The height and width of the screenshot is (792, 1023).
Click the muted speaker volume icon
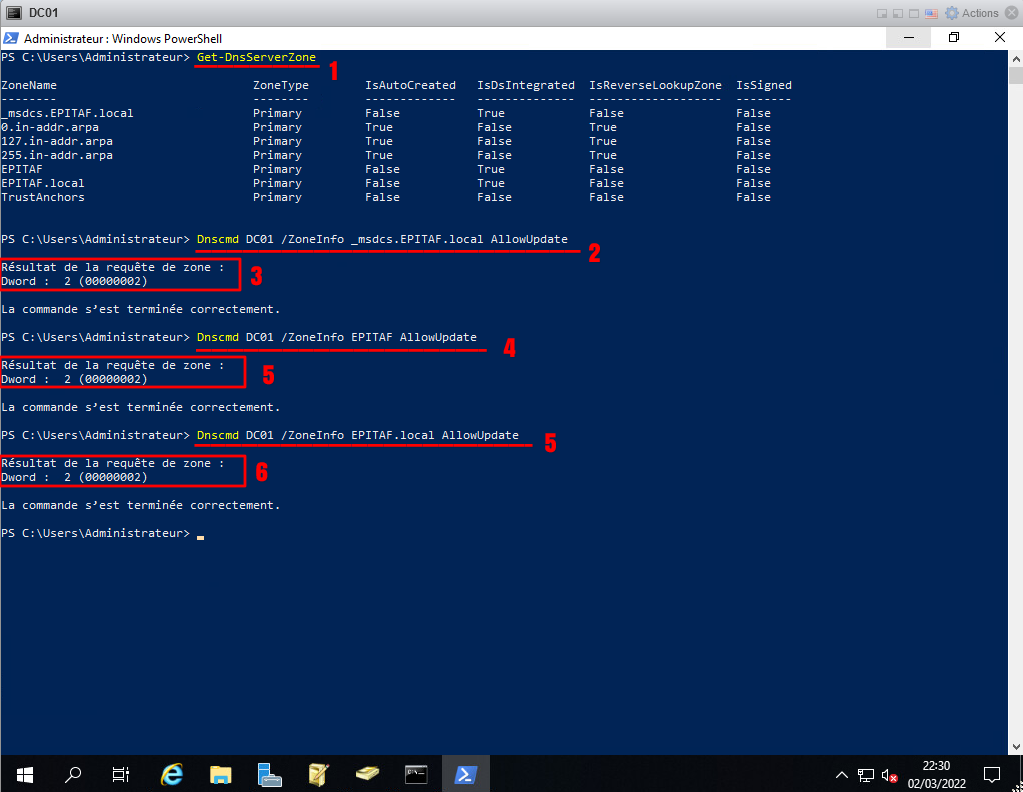coord(889,774)
